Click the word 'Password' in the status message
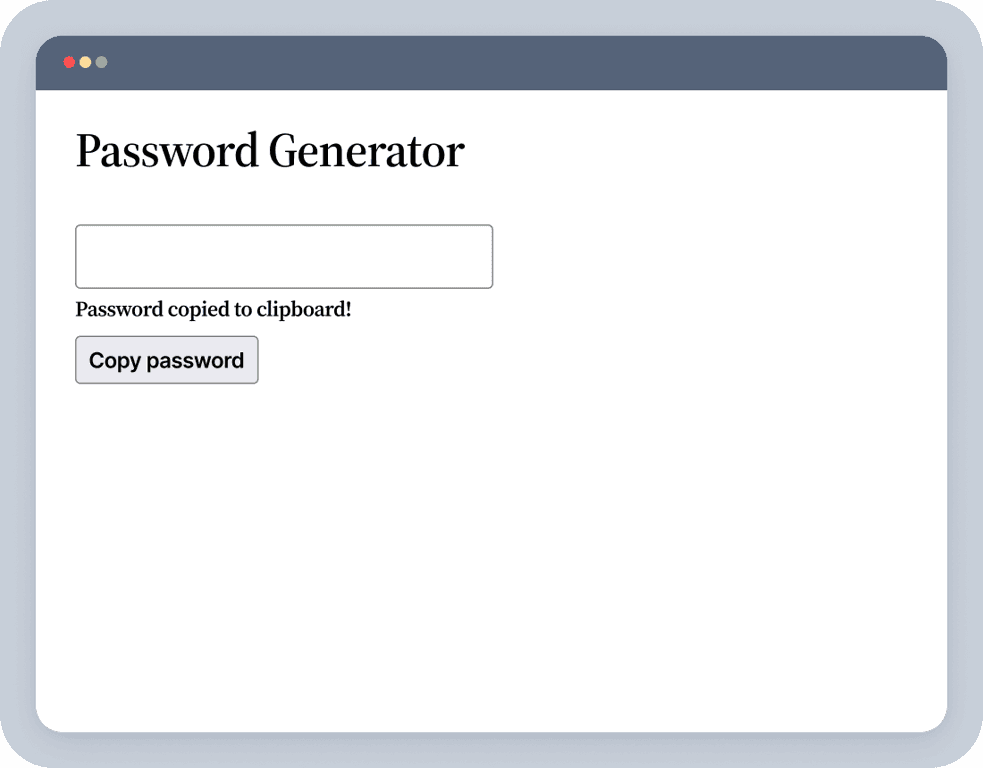The width and height of the screenshot is (983, 768). click(119, 309)
